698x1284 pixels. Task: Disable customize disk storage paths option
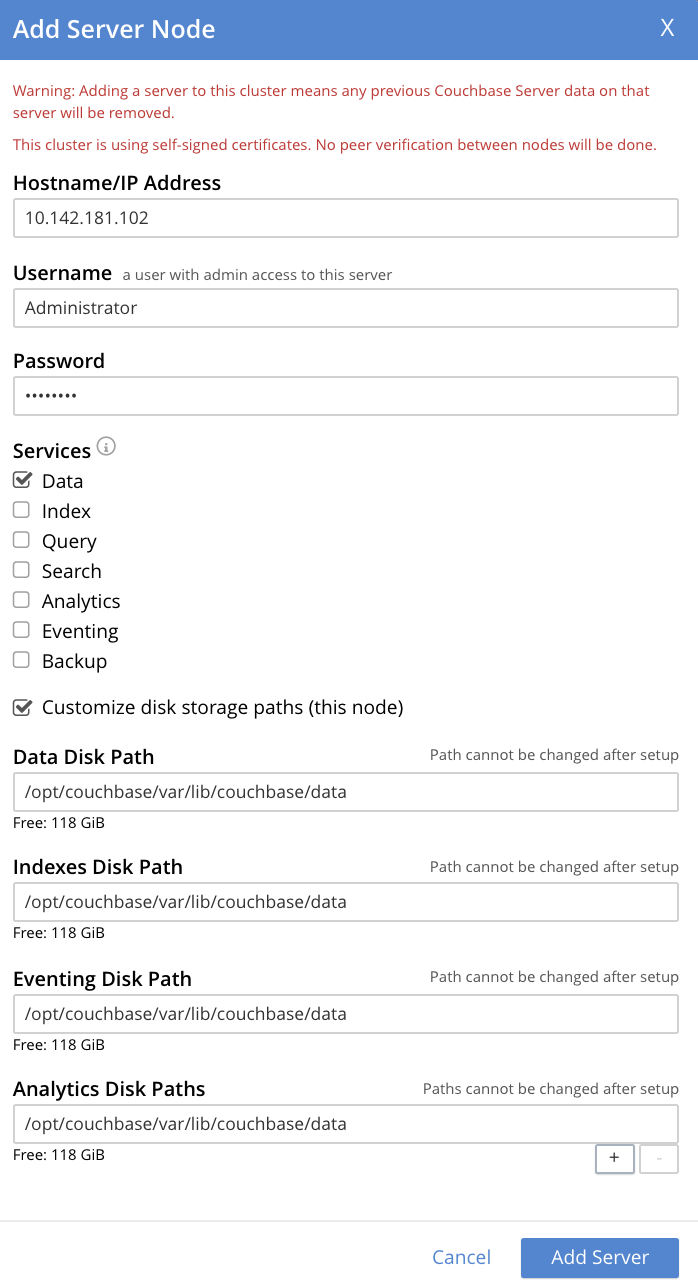click(21, 707)
